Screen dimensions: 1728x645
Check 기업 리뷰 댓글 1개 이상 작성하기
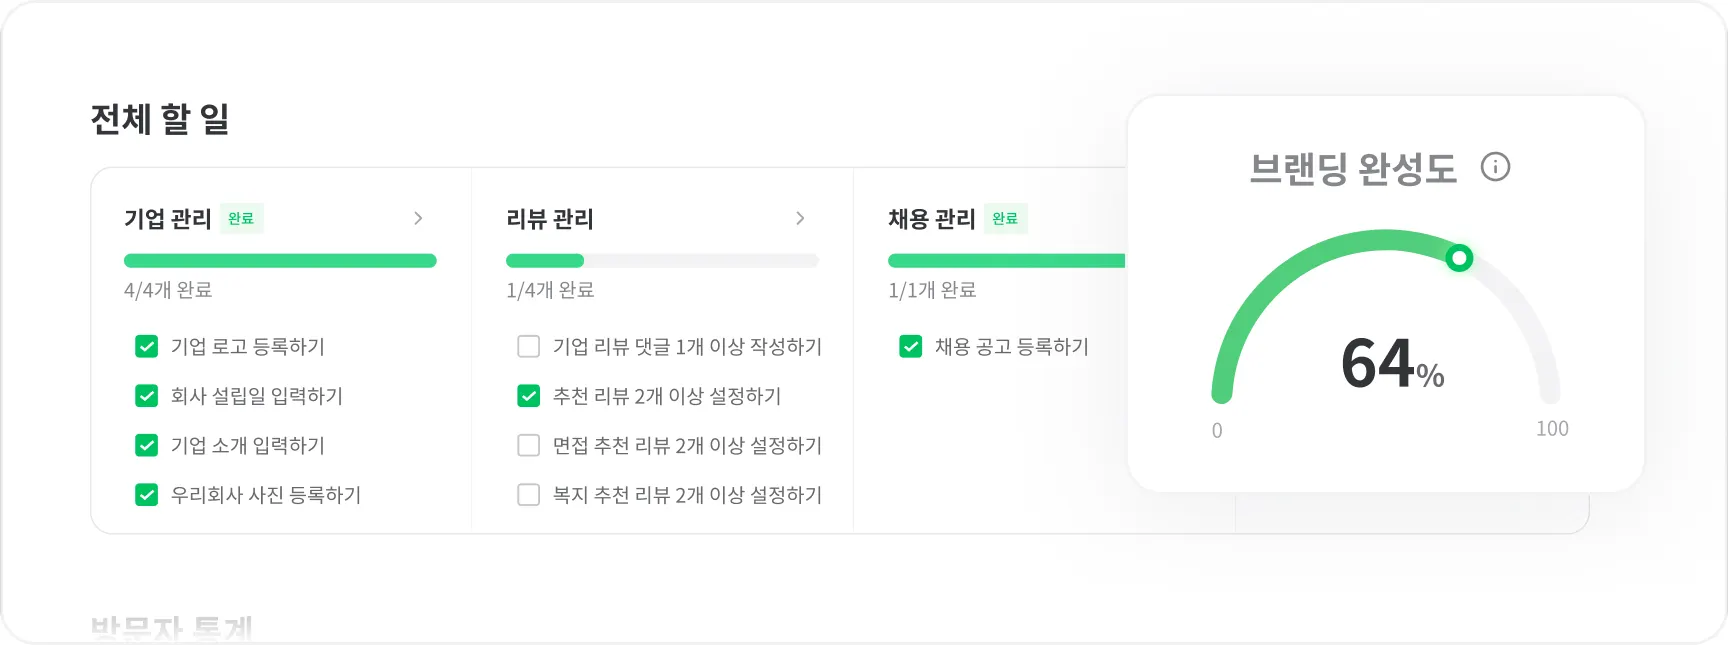pos(529,347)
